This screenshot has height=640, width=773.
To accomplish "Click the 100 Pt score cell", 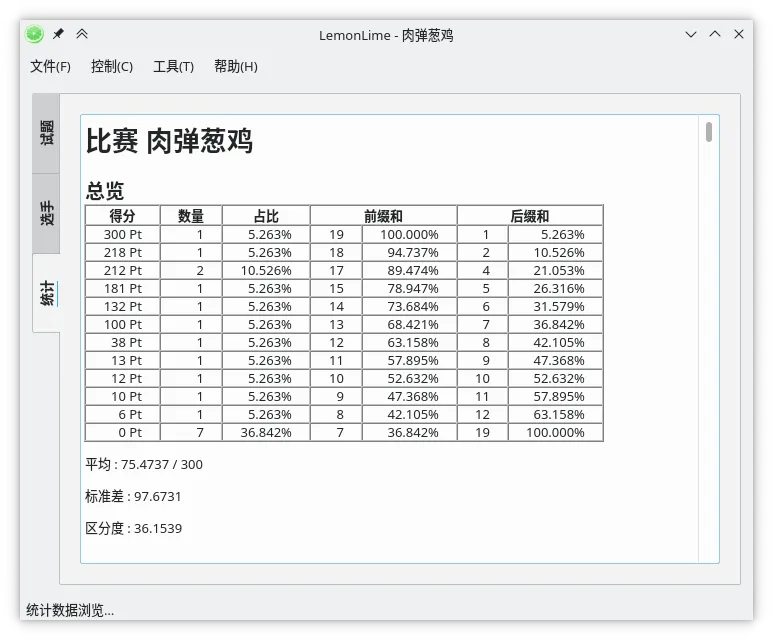I will pos(122,324).
